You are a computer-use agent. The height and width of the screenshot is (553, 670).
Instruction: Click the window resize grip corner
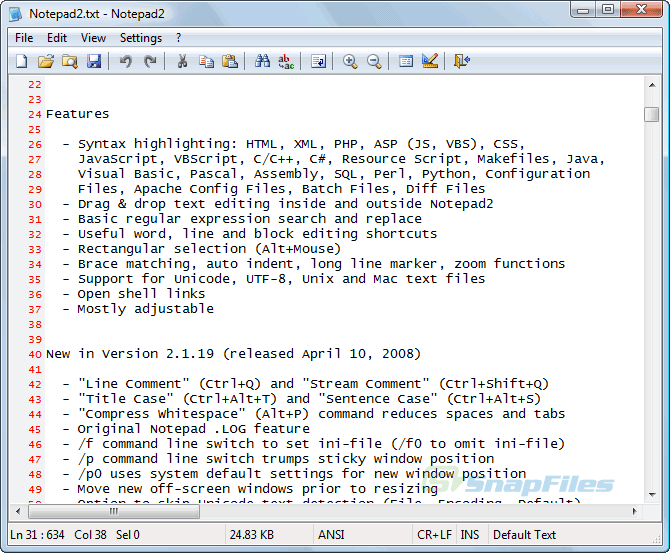click(x=657, y=540)
